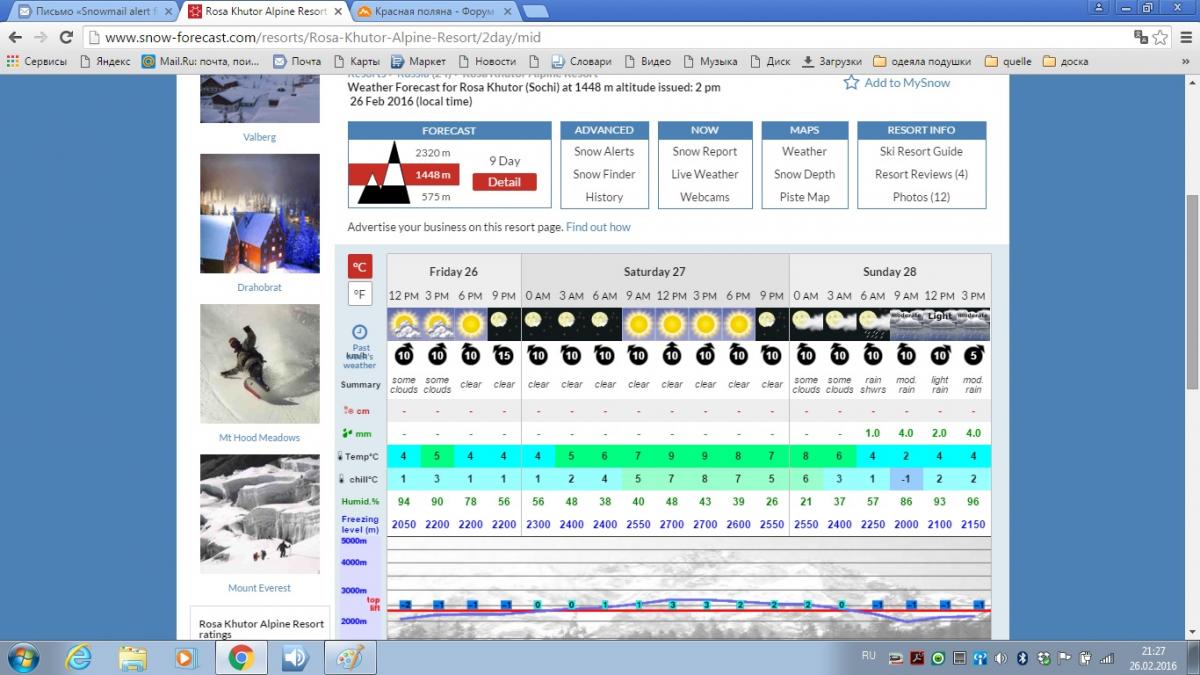Open the одеяла подушки bookmark folder

(x=923, y=61)
